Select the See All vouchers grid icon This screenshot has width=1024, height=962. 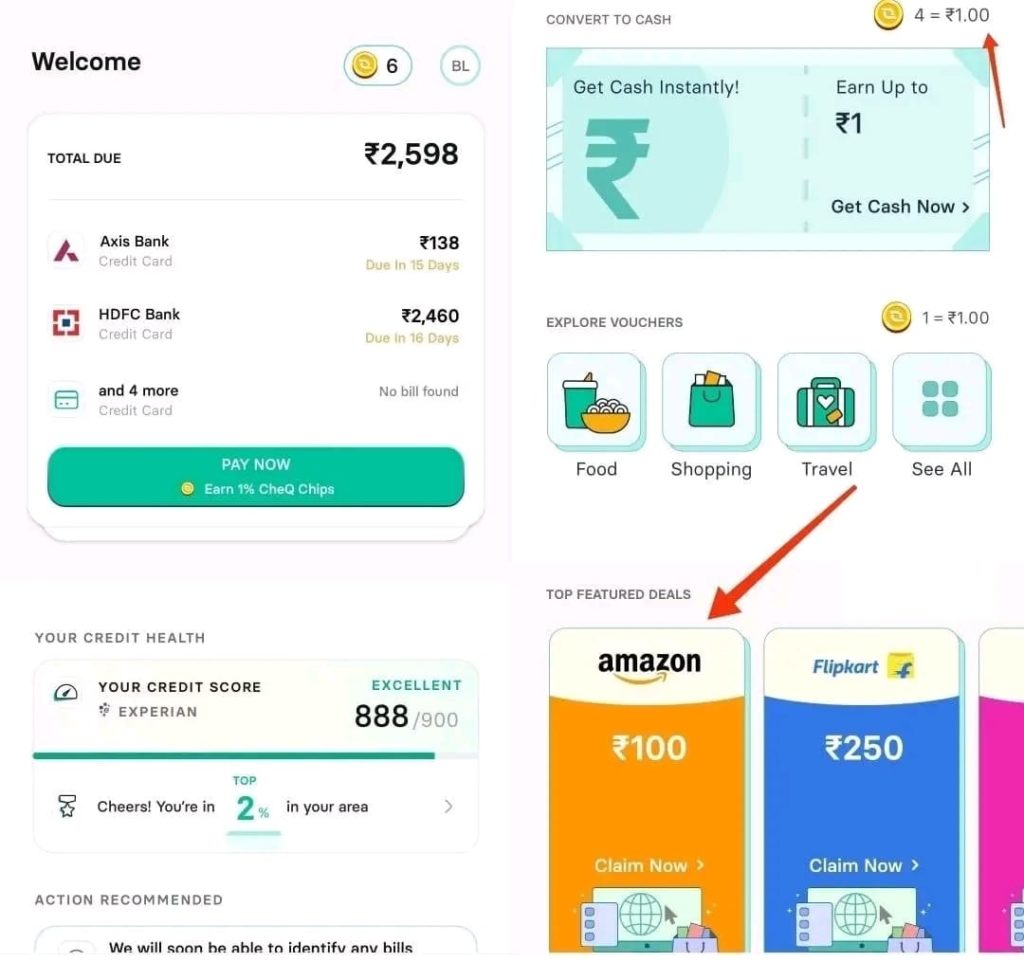[x=941, y=400]
